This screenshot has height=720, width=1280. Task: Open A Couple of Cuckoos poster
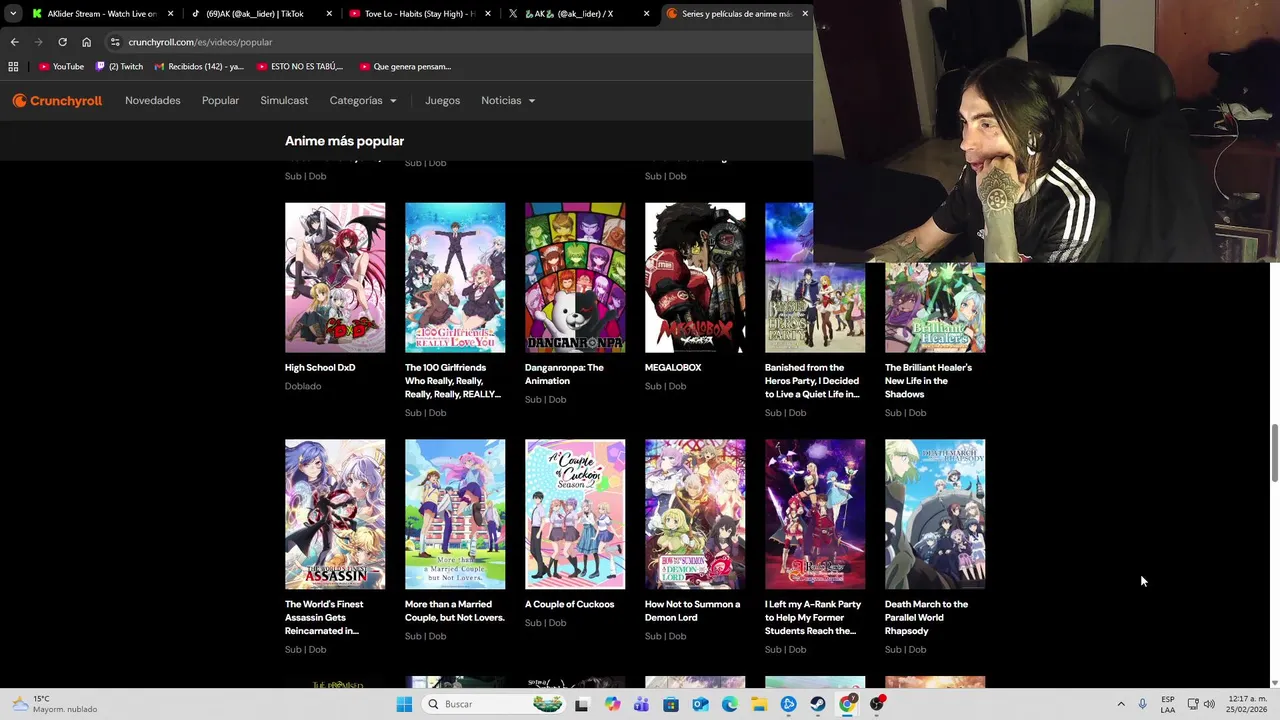[x=575, y=514]
